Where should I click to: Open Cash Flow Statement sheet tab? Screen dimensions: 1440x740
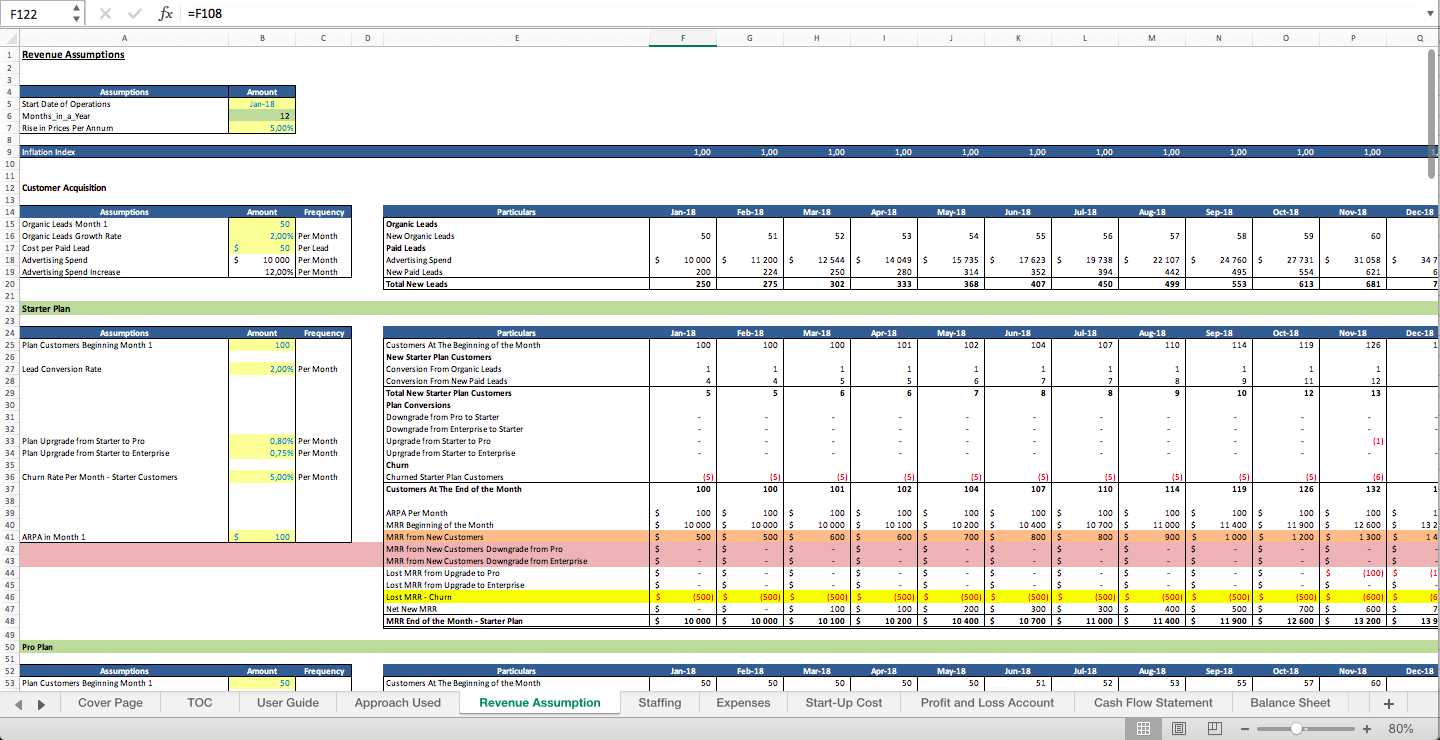pyautogui.click(x=1153, y=703)
